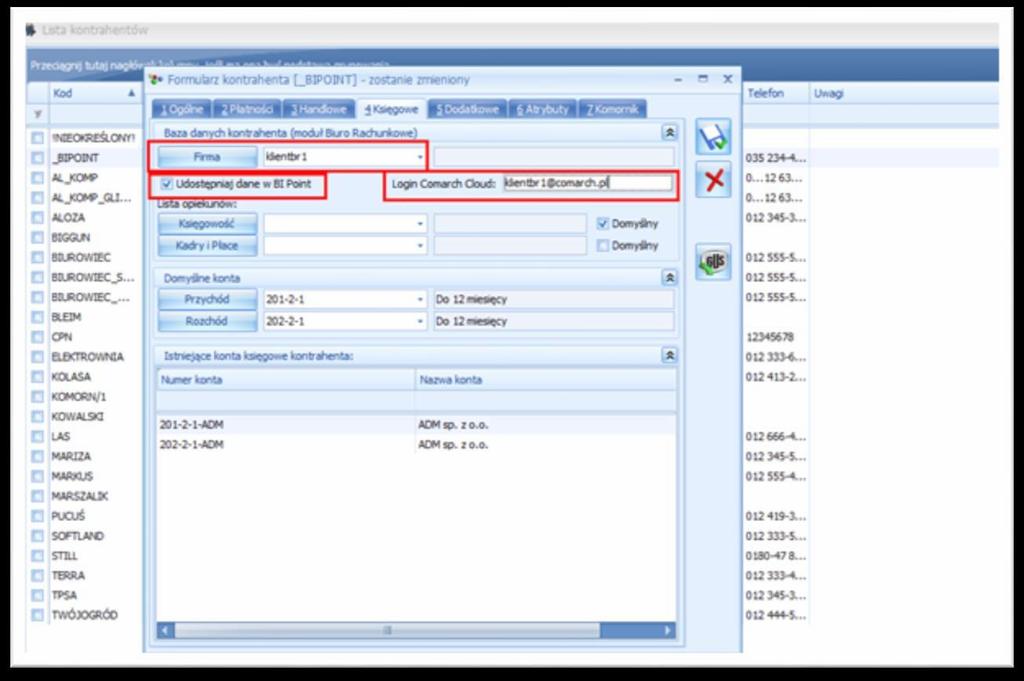Open Rozchód account dropdown 202-2-1
This screenshot has height=681, width=1024.
click(420, 321)
